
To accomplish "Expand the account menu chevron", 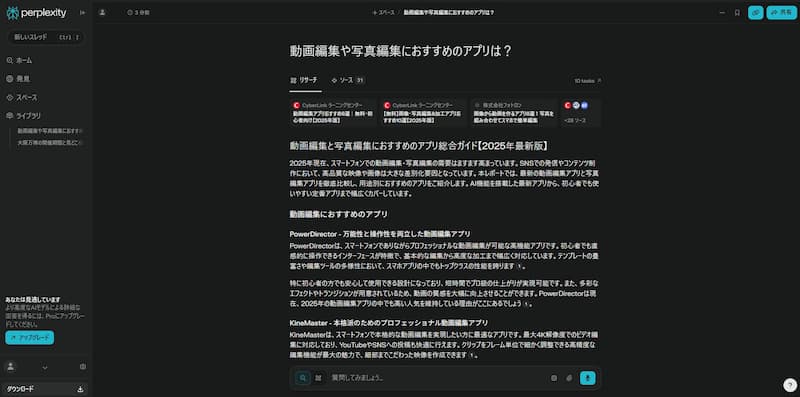I will pos(44,367).
